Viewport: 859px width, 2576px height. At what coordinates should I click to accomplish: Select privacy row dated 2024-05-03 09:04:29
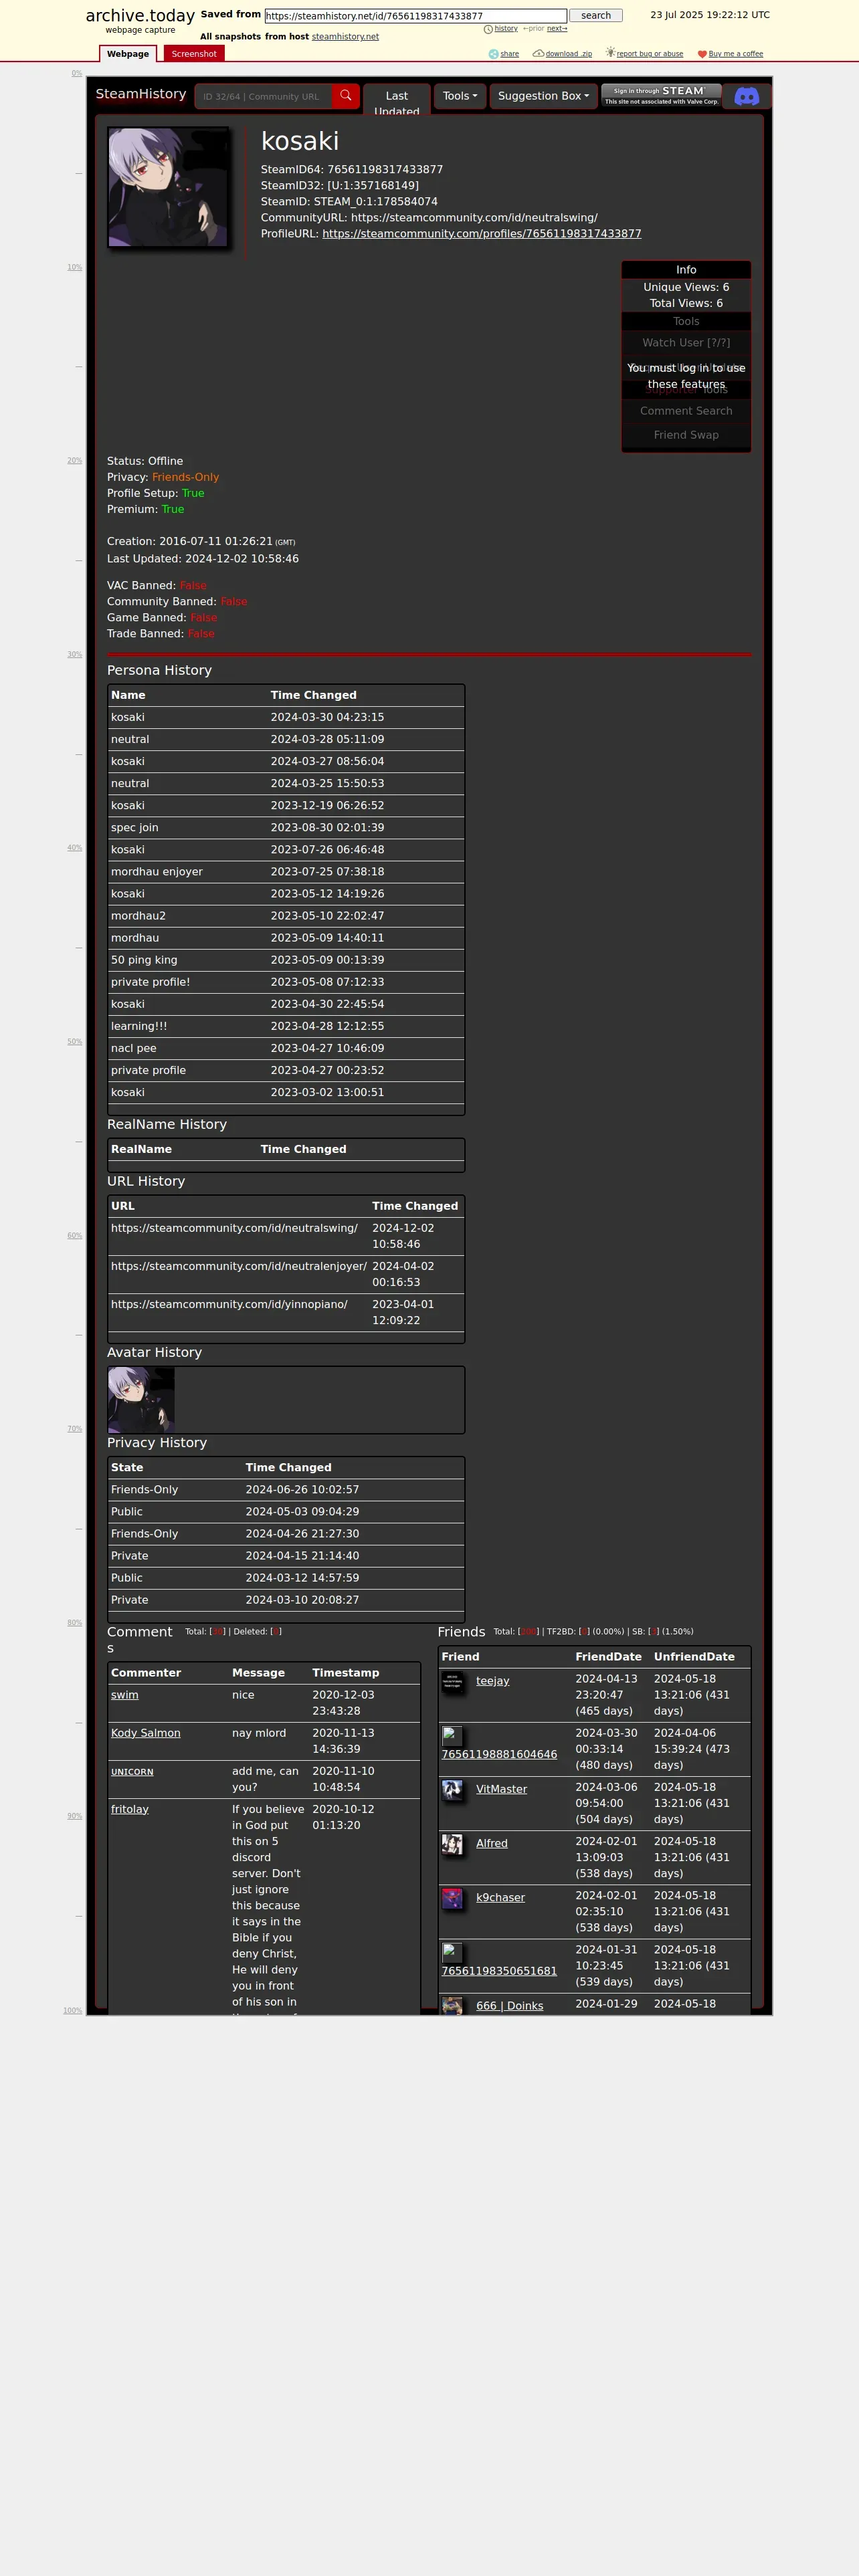[286, 1512]
